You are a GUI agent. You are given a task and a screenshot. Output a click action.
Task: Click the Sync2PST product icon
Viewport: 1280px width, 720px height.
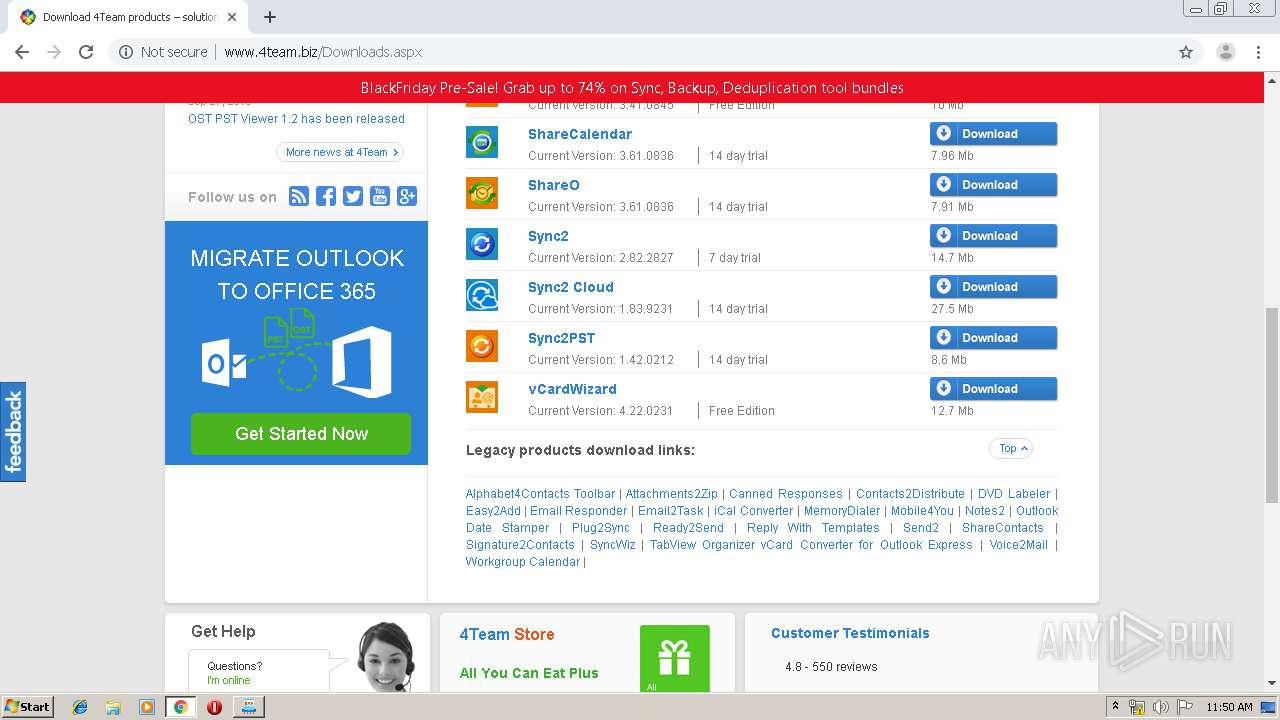click(x=482, y=346)
